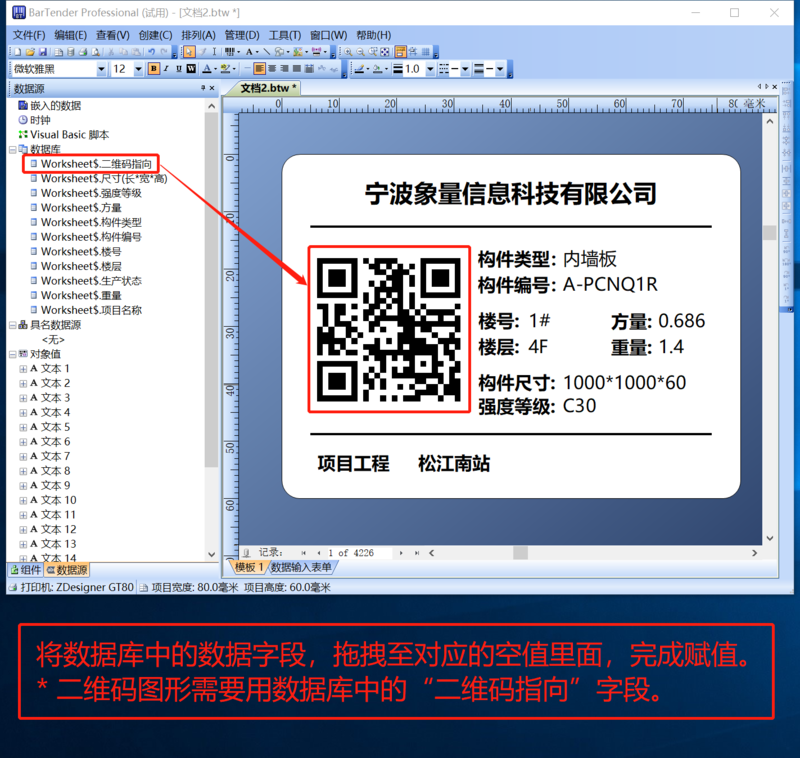The height and width of the screenshot is (758, 800).
Task: Open a file with the folder icon
Action: pyautogui.click(x=30, y=52)
